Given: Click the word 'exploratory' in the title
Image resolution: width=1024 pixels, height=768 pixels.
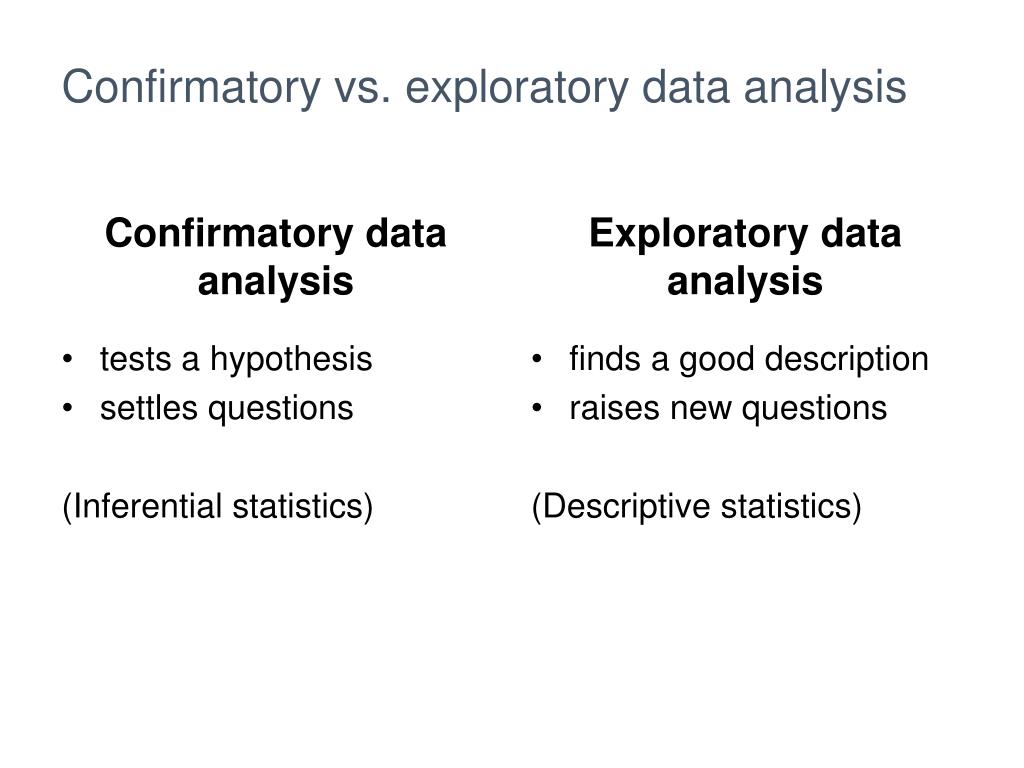Looking at the screenshot, I should (x=517, y=89).
